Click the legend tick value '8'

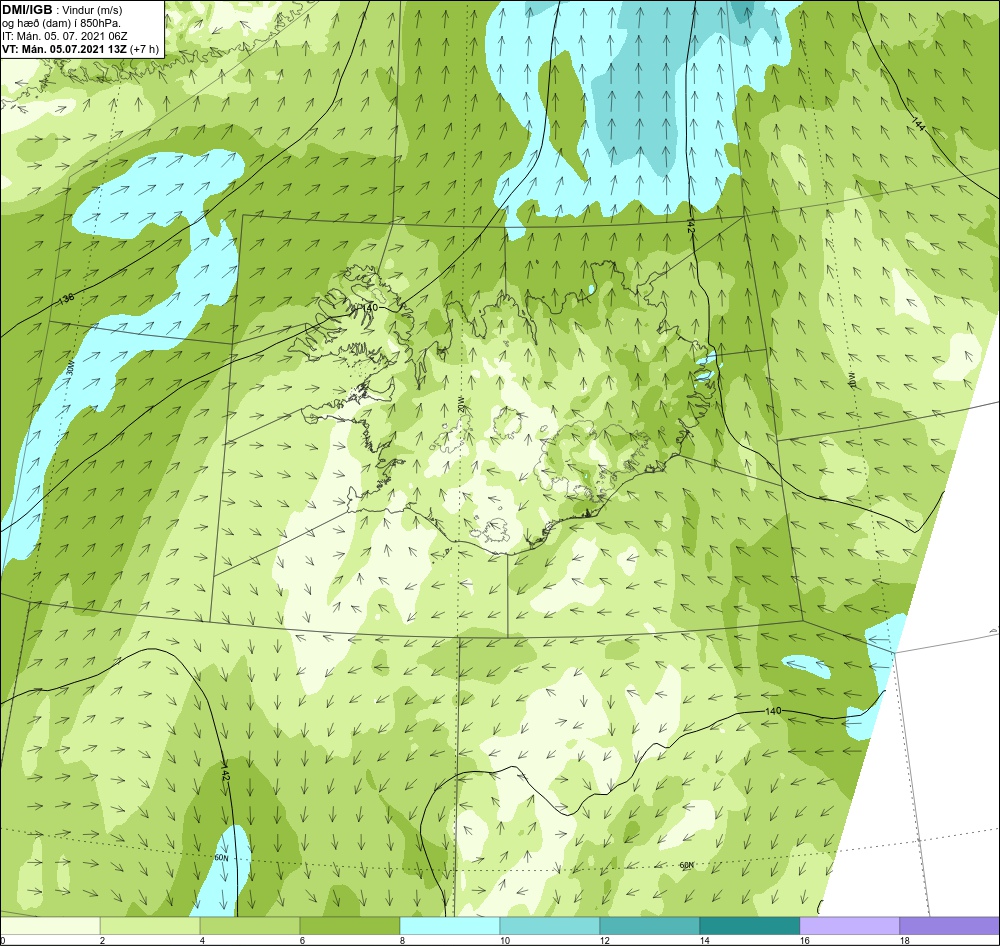point(402,940)
